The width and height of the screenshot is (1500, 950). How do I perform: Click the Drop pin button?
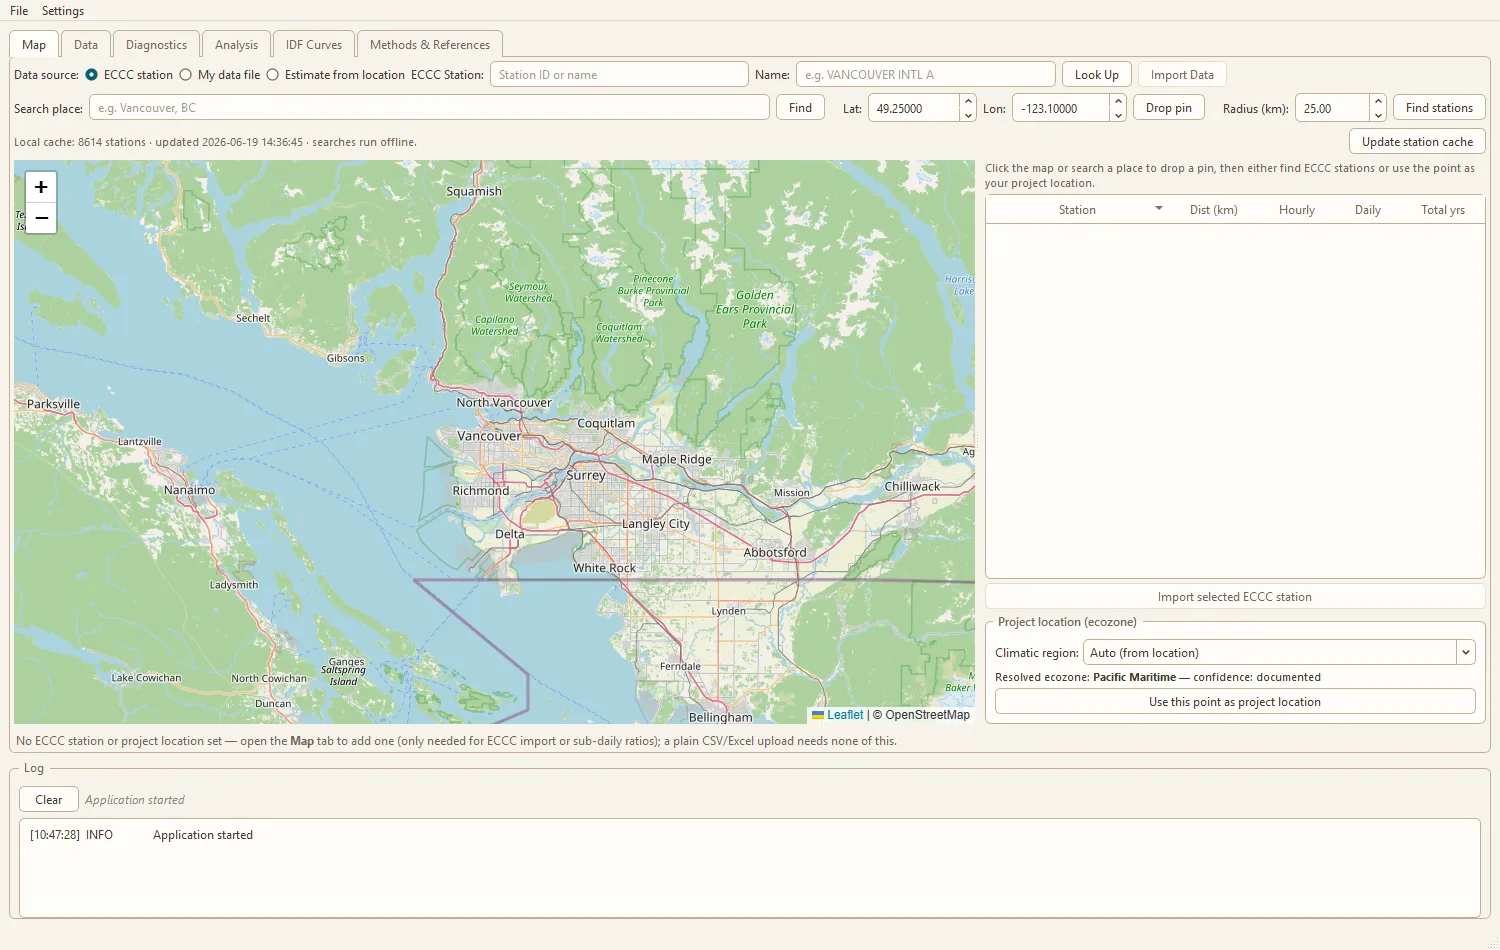(1169, 108)
